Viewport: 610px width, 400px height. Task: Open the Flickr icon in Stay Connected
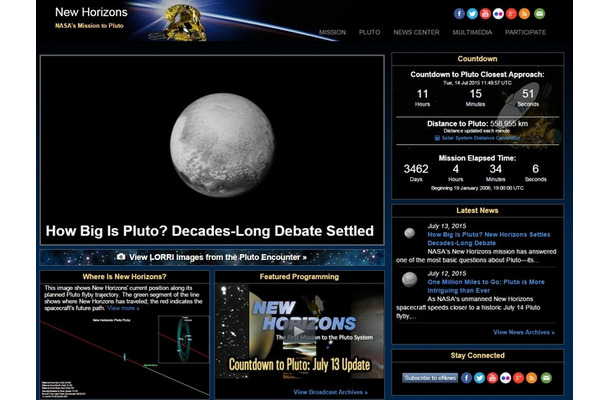pyautogui.click(x=505, y=378)
